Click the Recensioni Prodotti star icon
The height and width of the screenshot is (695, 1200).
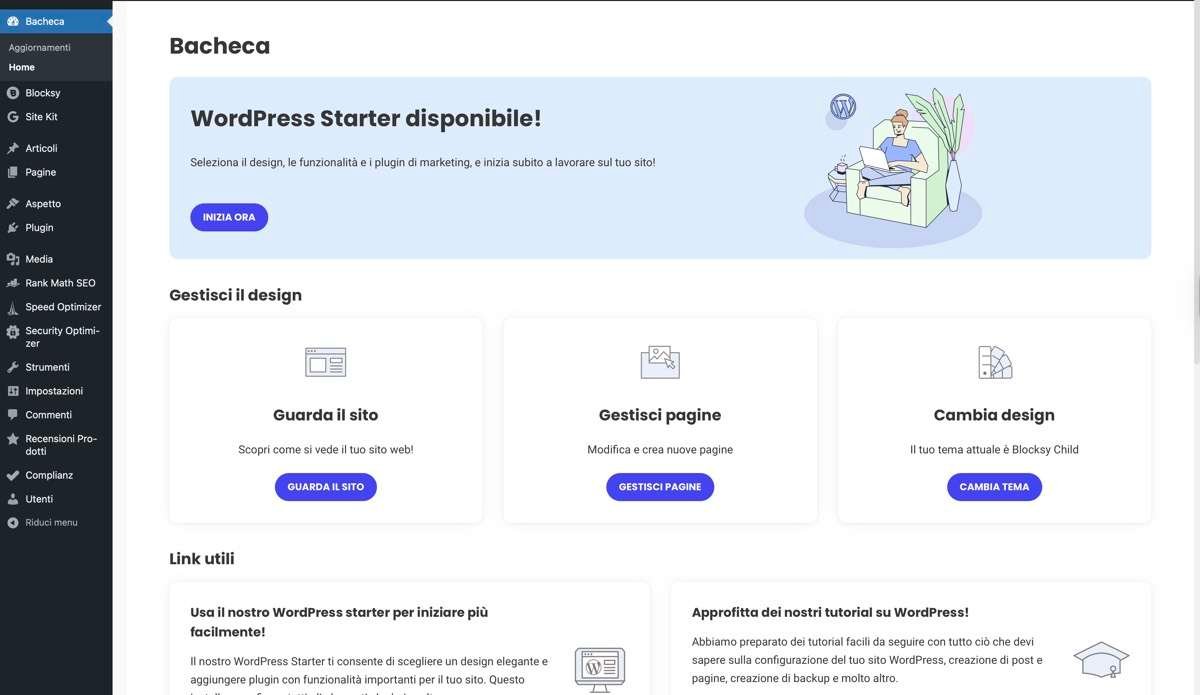(x=13, y=439)
